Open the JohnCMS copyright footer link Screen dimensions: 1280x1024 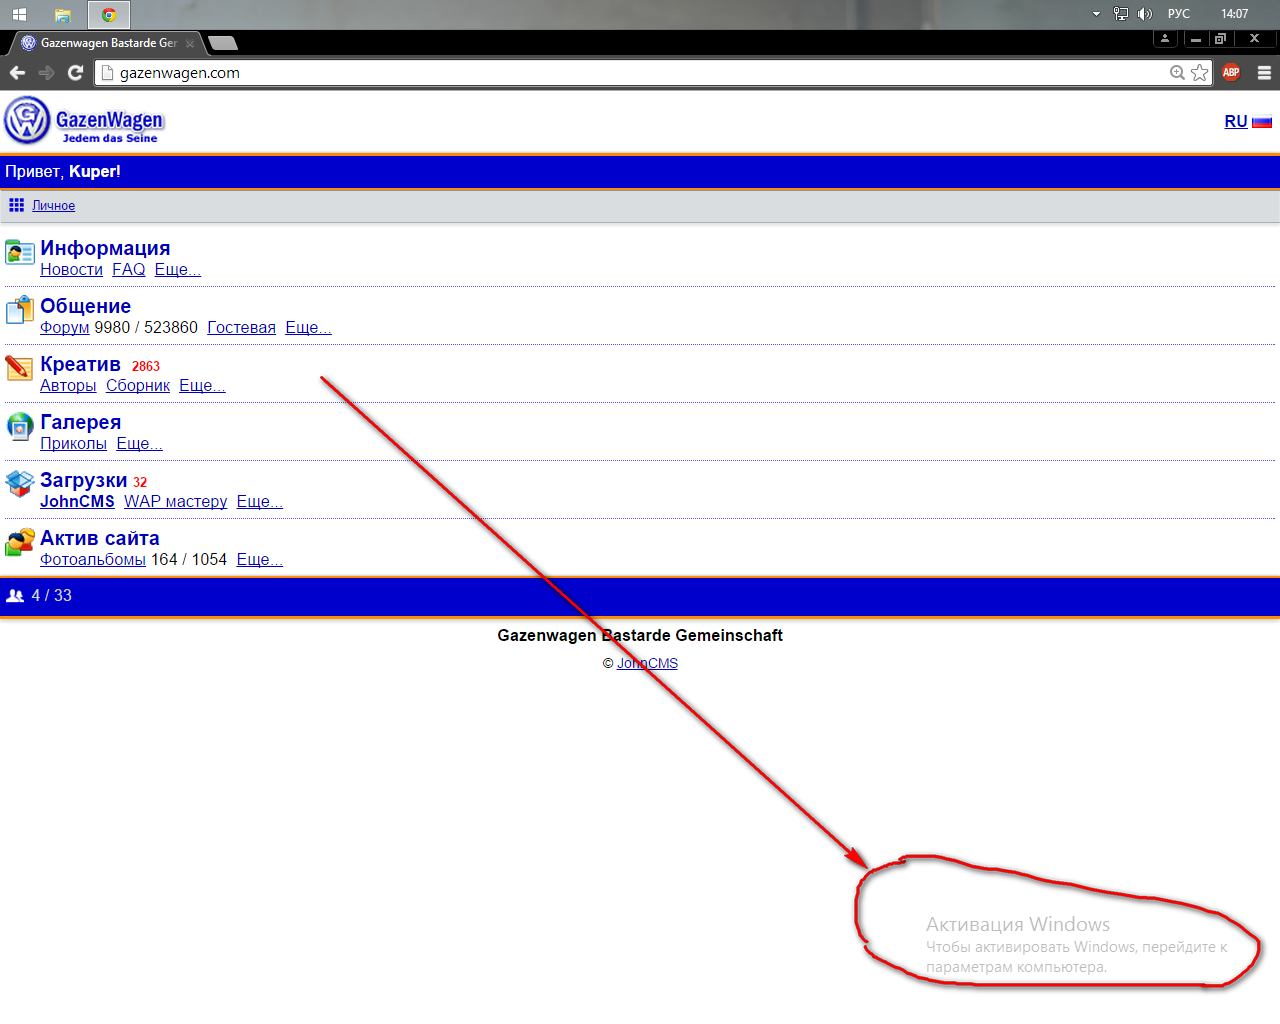(647, 663)
